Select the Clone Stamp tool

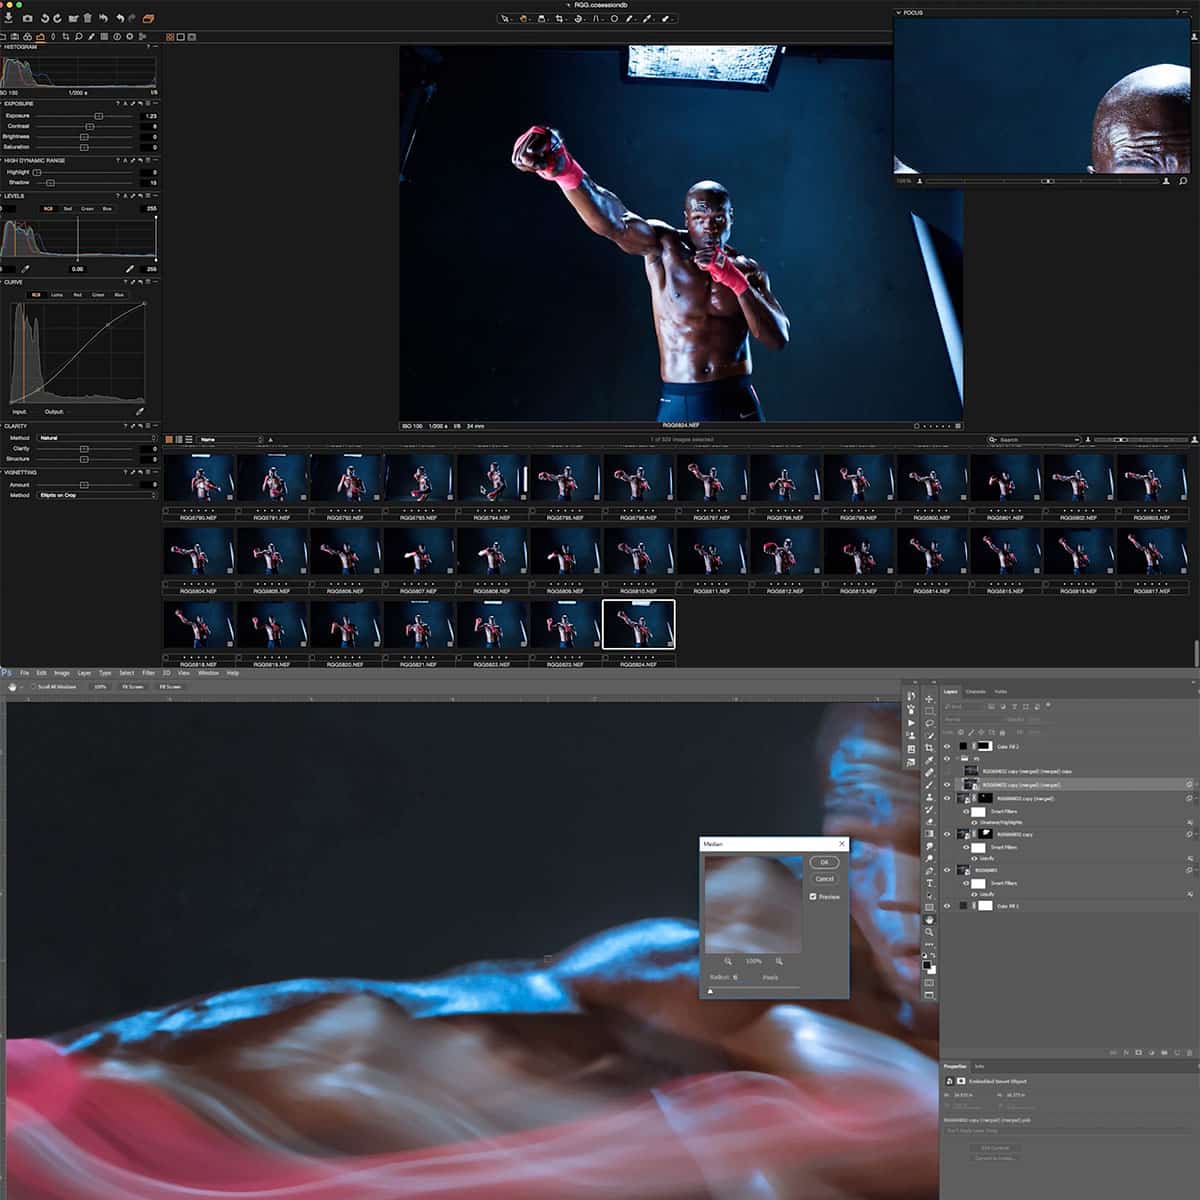(929, 797)
